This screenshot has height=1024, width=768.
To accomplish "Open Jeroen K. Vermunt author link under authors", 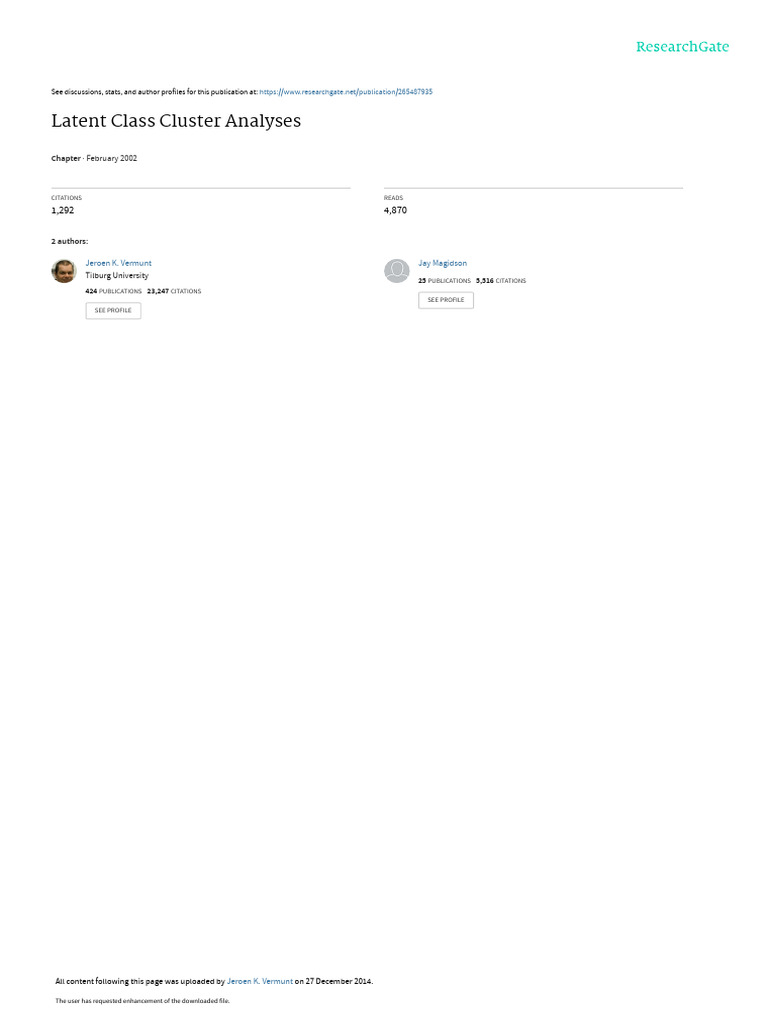I will 118,263.
